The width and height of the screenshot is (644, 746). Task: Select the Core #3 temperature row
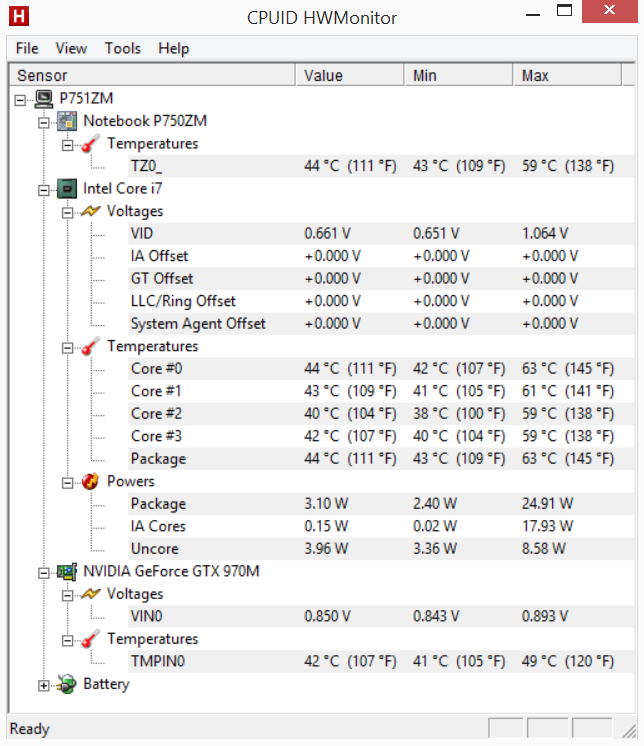(x=381, y=436)
